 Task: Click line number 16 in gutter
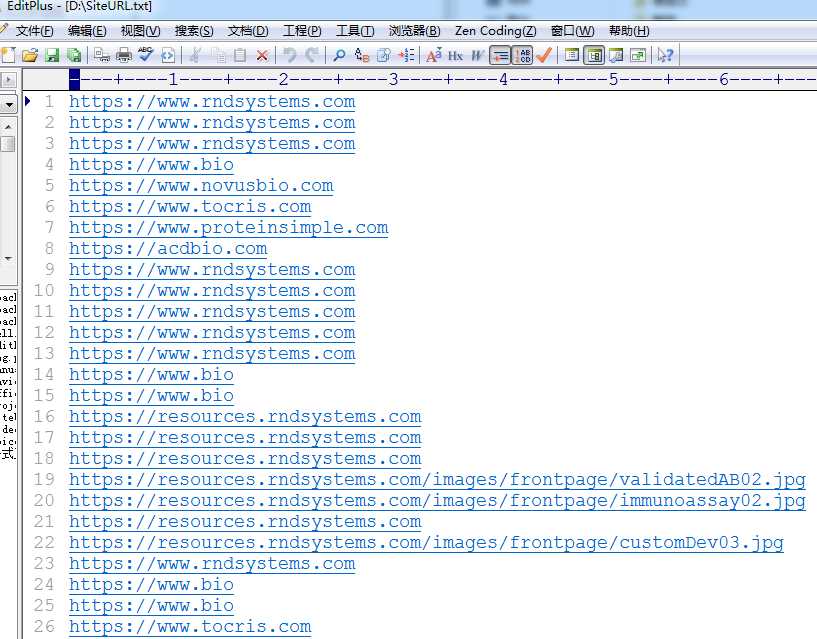tap(44, 416)
